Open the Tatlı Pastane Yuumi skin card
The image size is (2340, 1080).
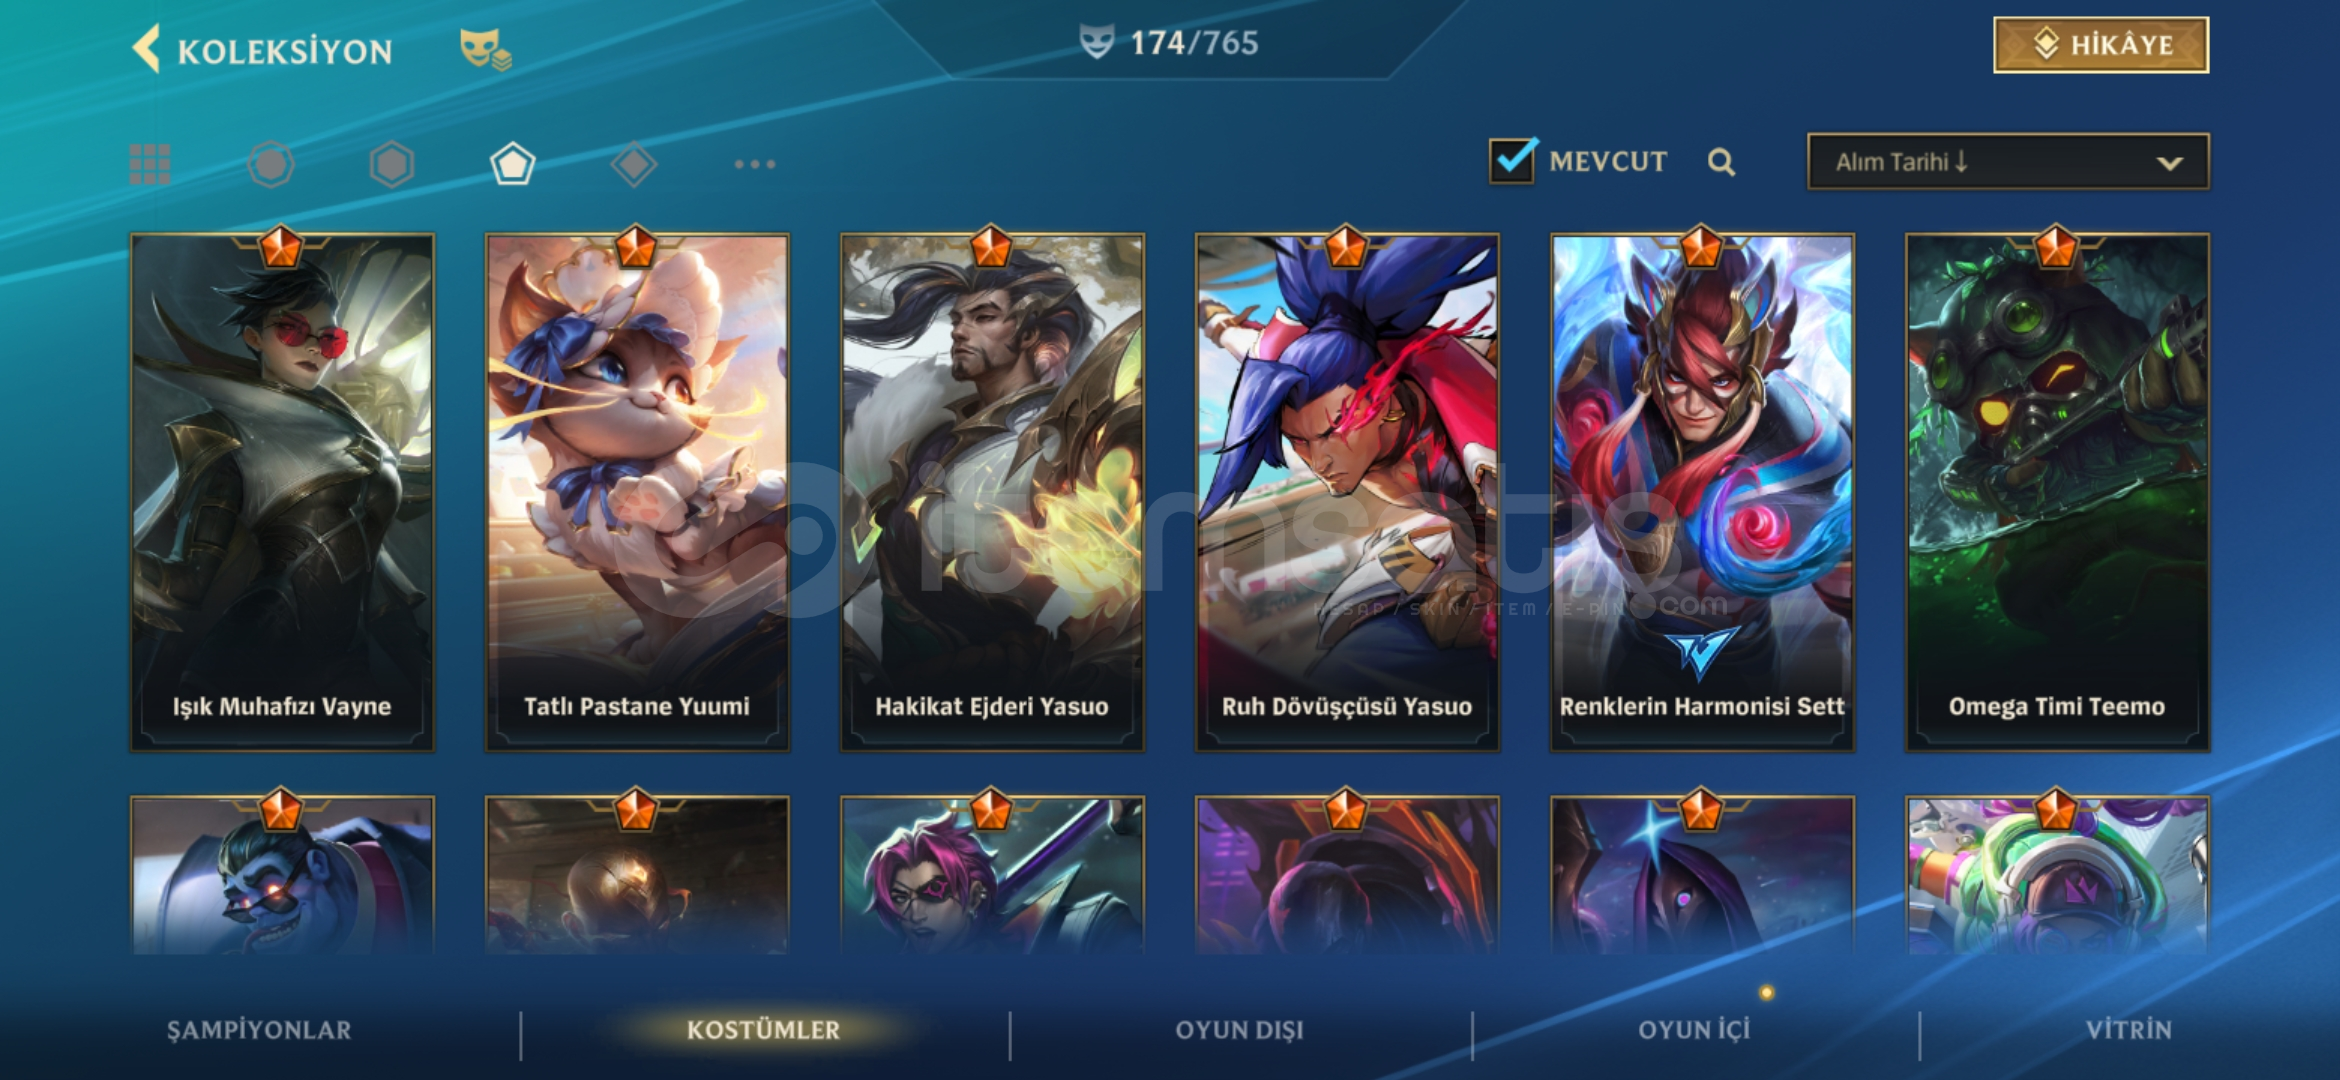(637, 492)
